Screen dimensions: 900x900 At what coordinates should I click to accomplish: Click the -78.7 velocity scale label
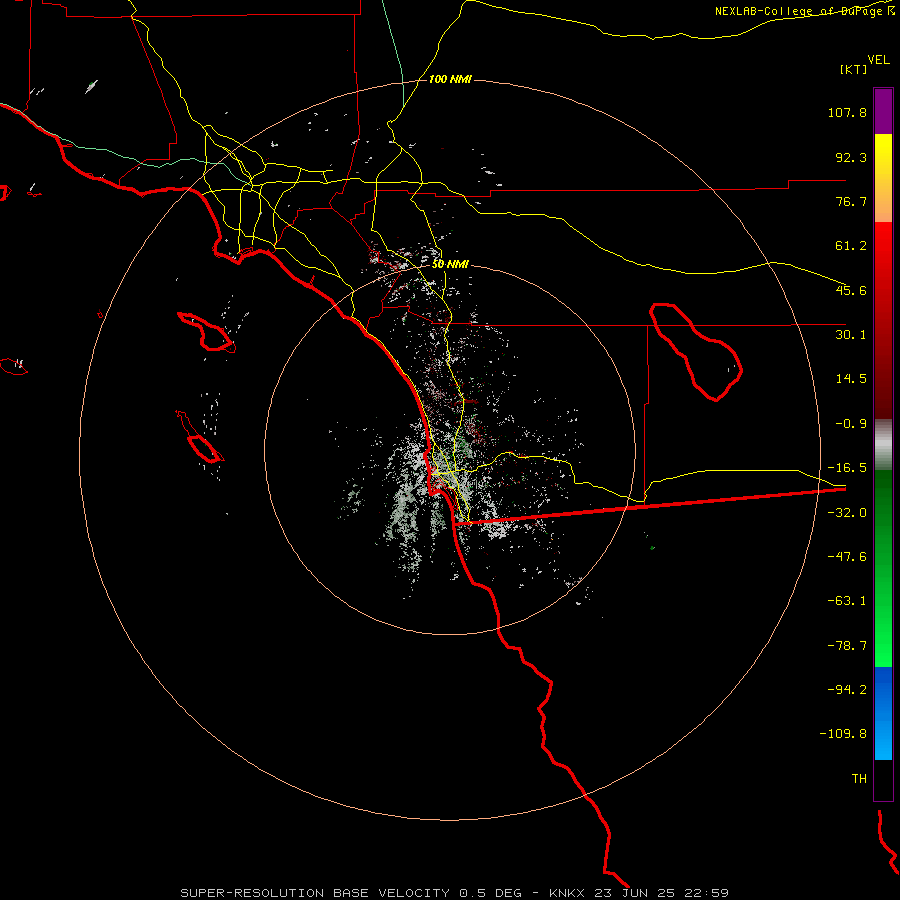pyautogui.click(x=847, y=646)
